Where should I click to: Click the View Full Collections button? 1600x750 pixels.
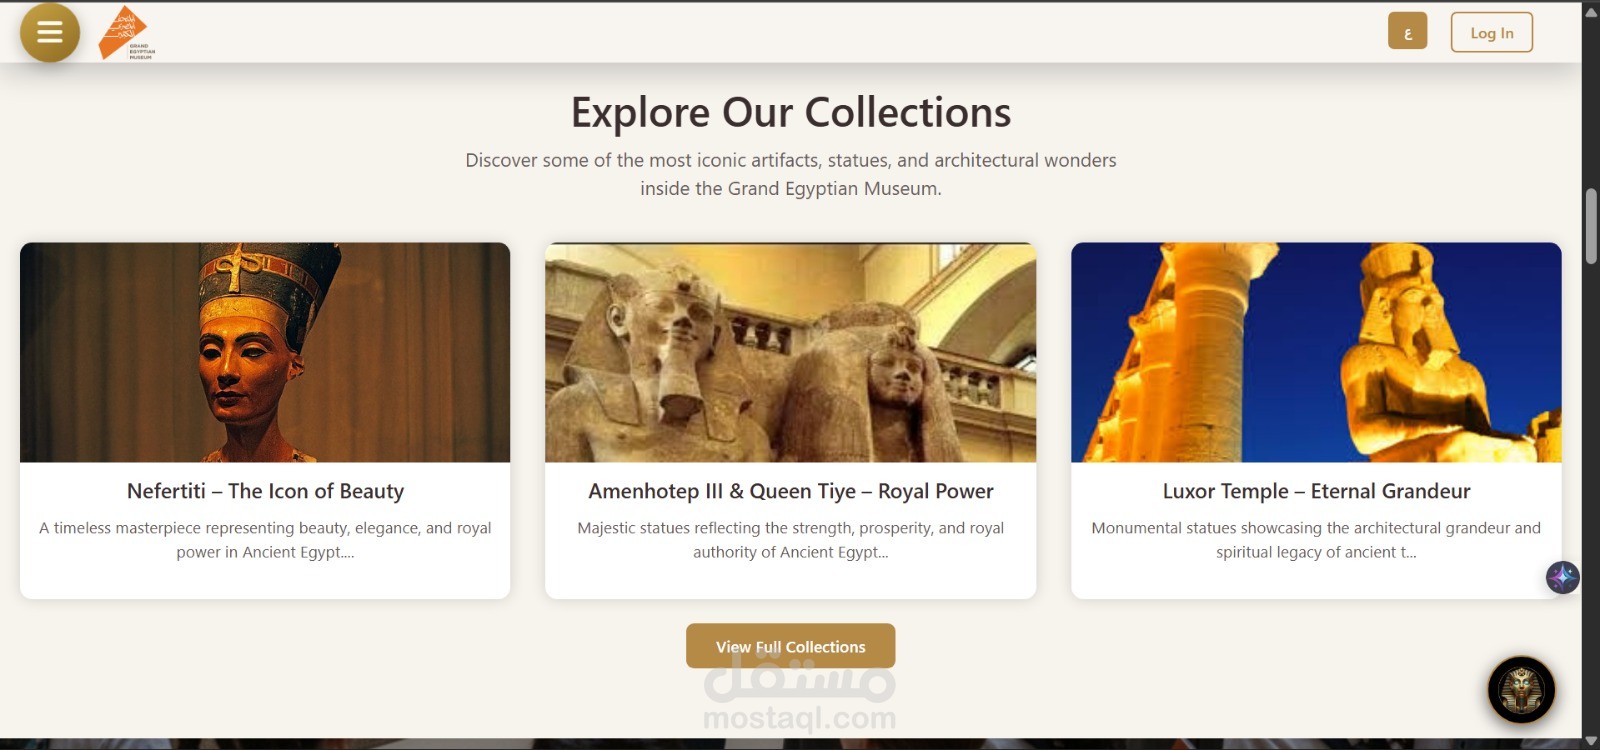tap(790, 646)
